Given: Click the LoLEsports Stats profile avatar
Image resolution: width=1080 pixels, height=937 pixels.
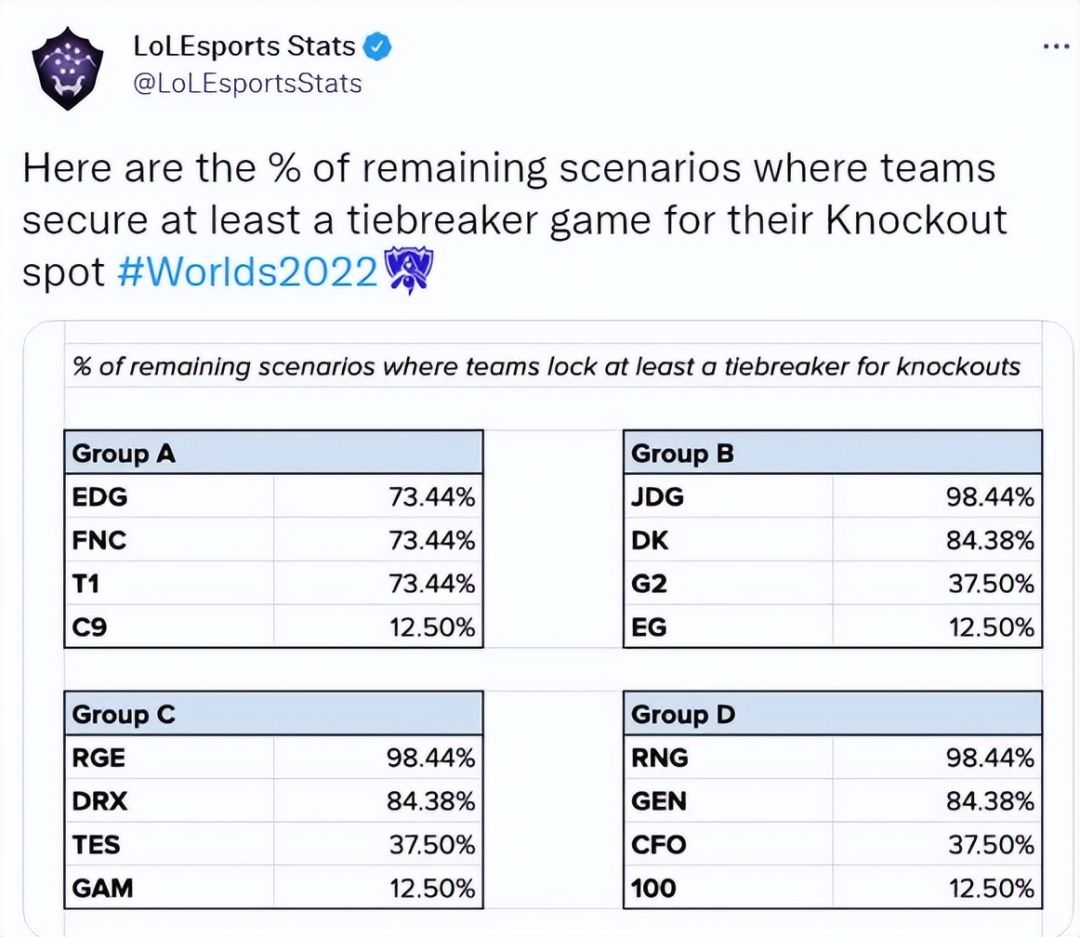Looking at the screenshot, I should click(68, 69).
